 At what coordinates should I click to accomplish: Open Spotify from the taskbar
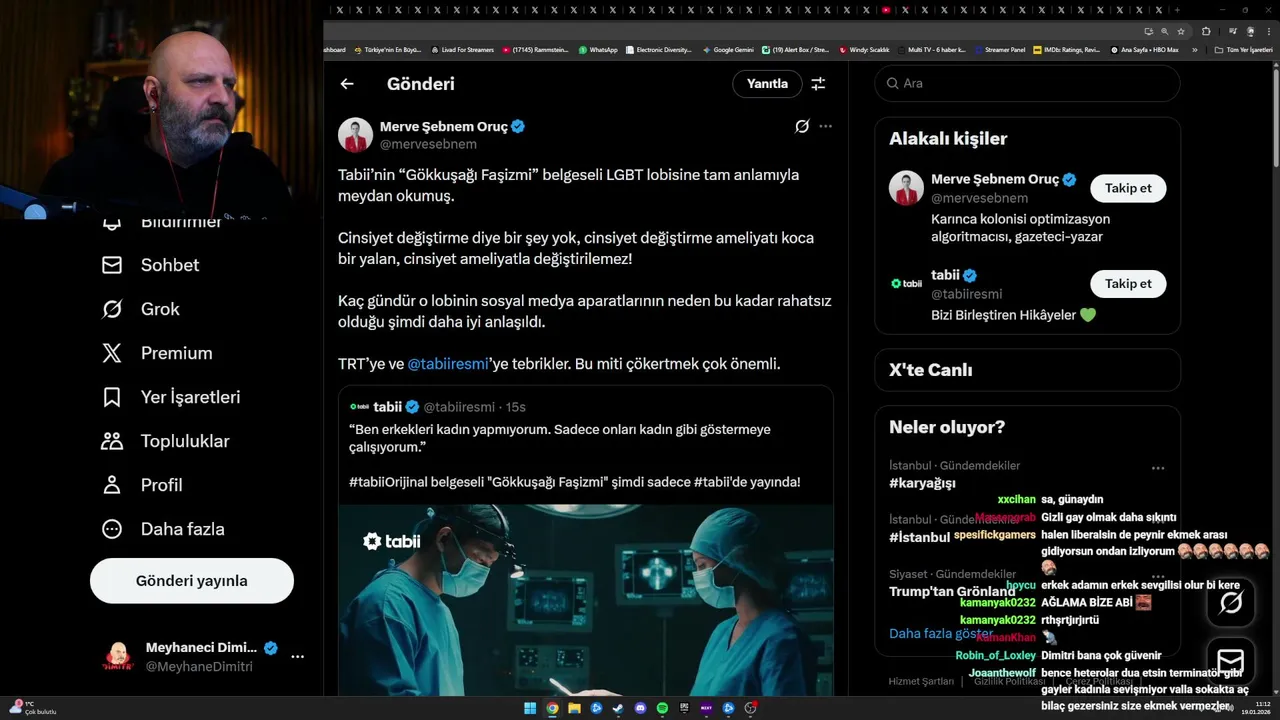coord(662,708)
